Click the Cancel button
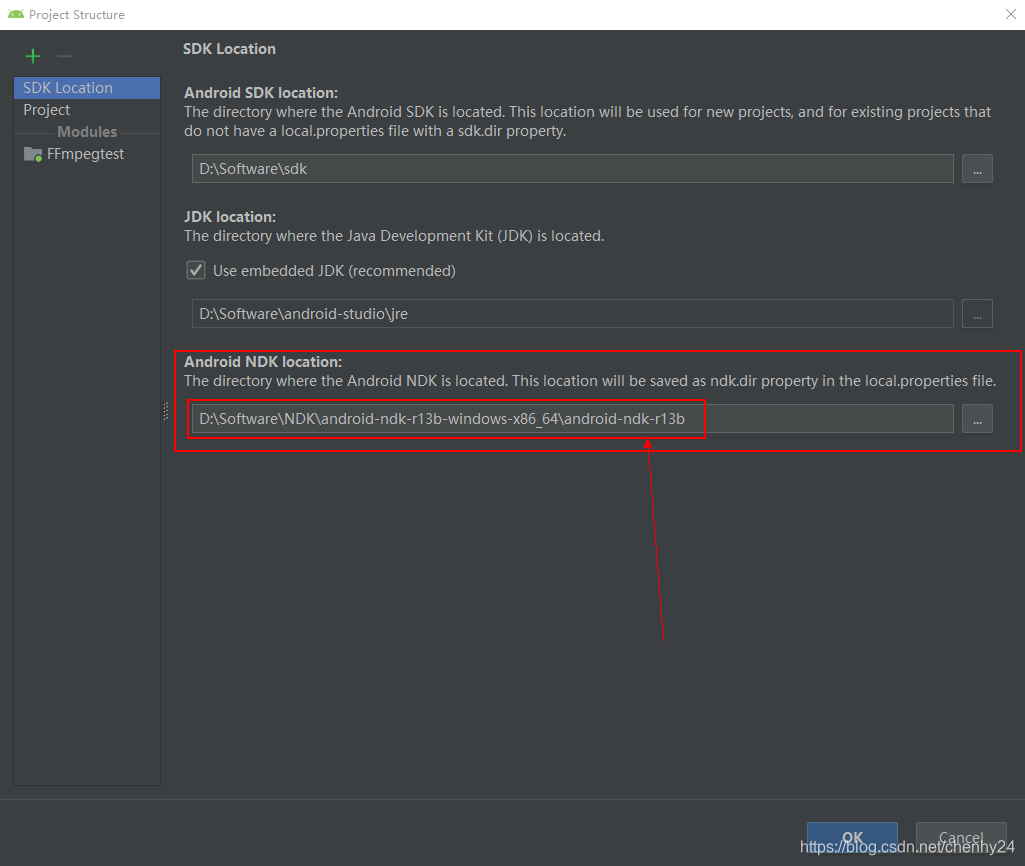1025x866 pixels. pos(961,837)
